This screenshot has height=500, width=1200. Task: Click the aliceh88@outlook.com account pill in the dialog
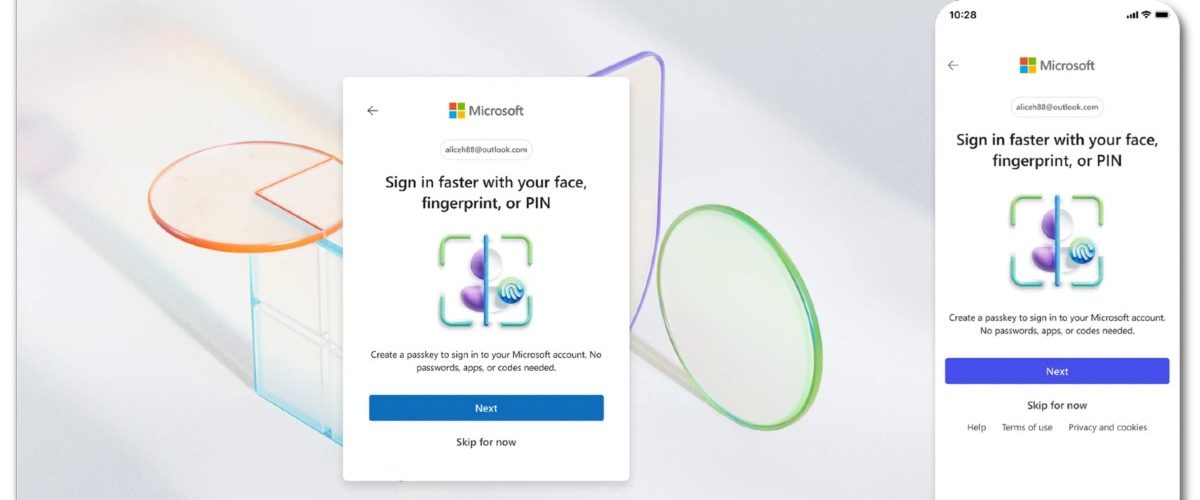click(x=486, y=150)
